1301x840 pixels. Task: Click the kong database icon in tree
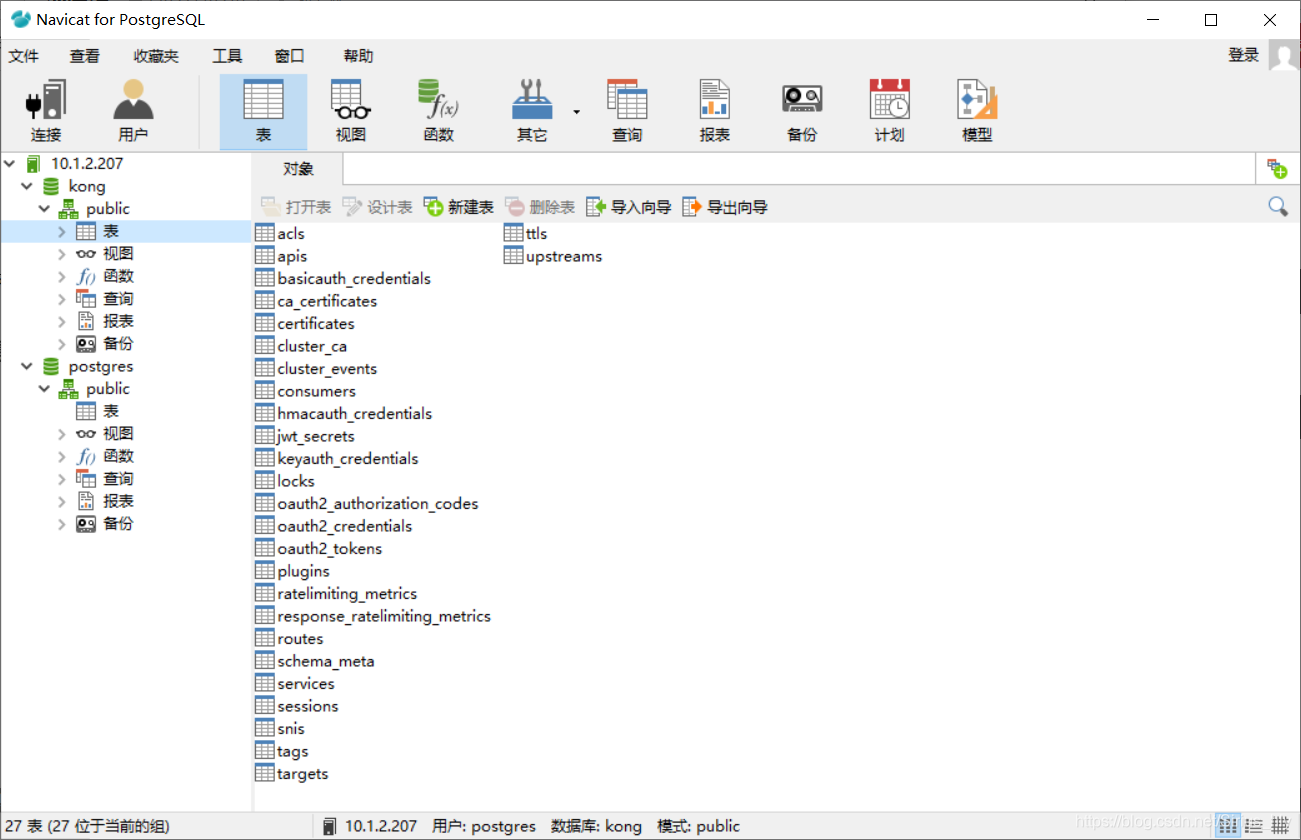click(x=51, y=186)
